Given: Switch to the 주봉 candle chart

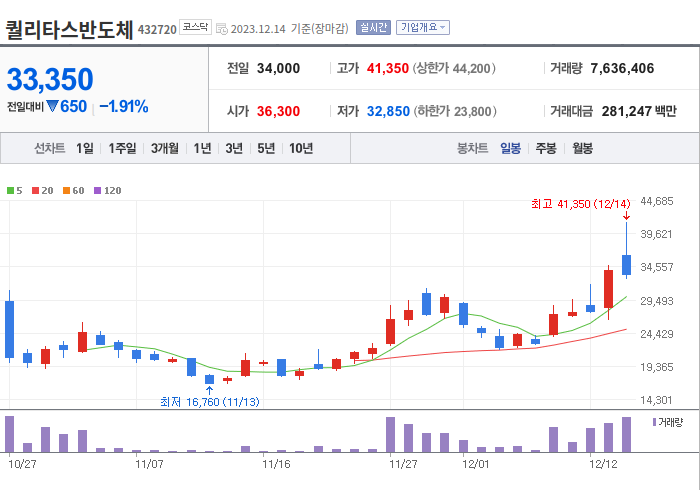Looking at the screenshot, I should [546, 148].
